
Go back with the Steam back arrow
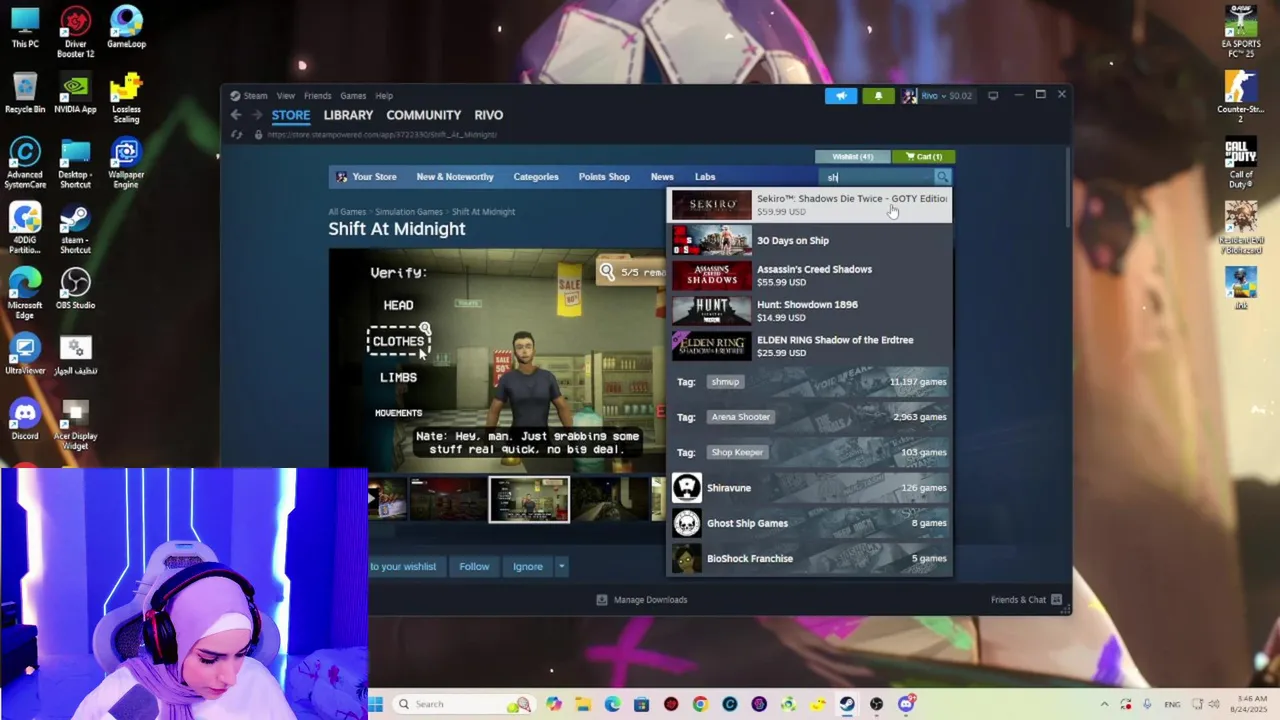click(x=236, y=115)
